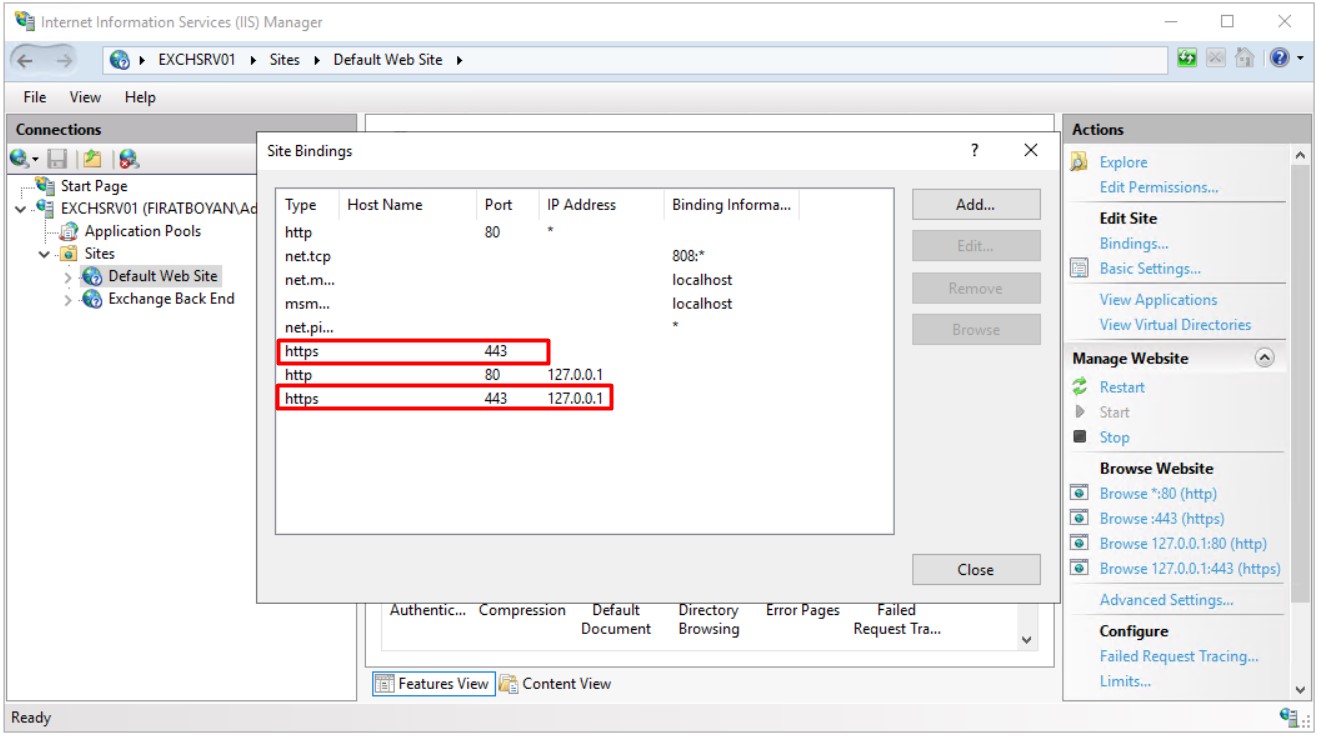Image resolution: width=1317 pixels, height=736 pixels.
Task: Click the green Restart icon
Action: pos(1079,387)
